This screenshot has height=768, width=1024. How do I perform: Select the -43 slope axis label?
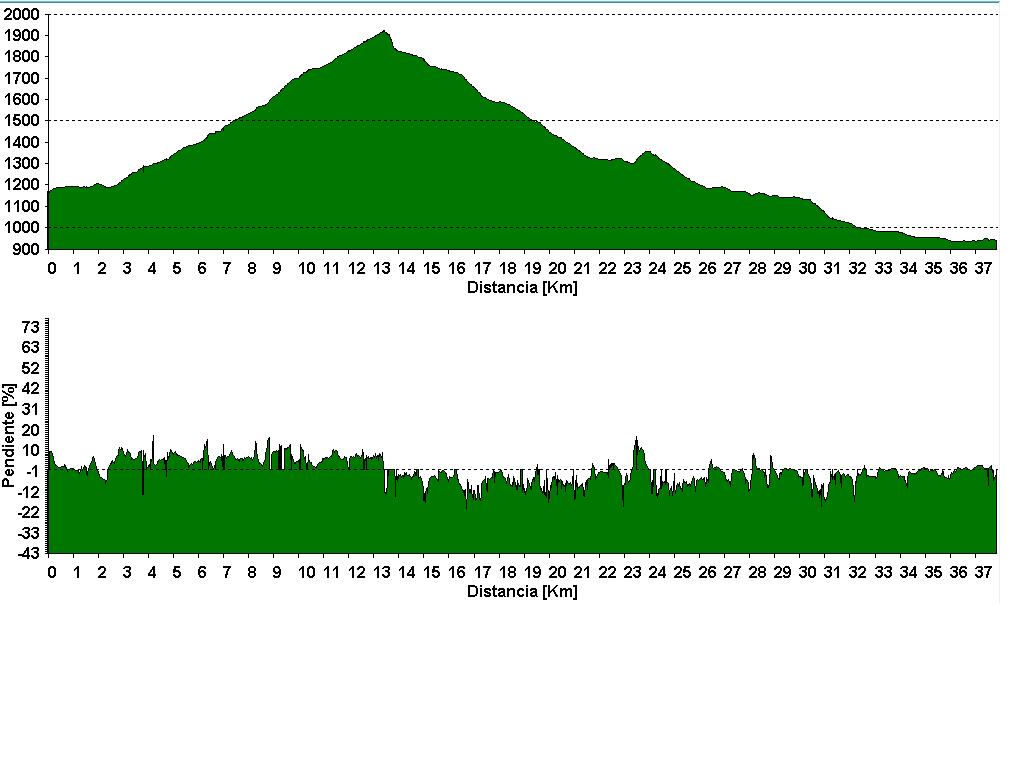click(27, 553)
